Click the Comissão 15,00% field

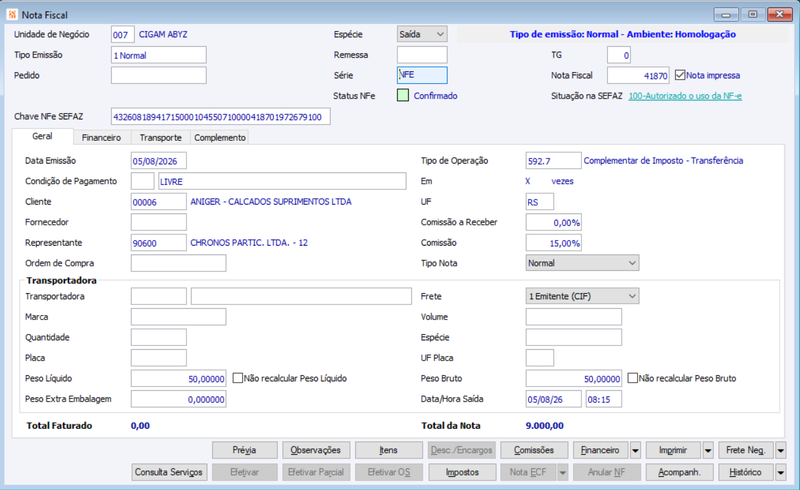tap(554, 243)
